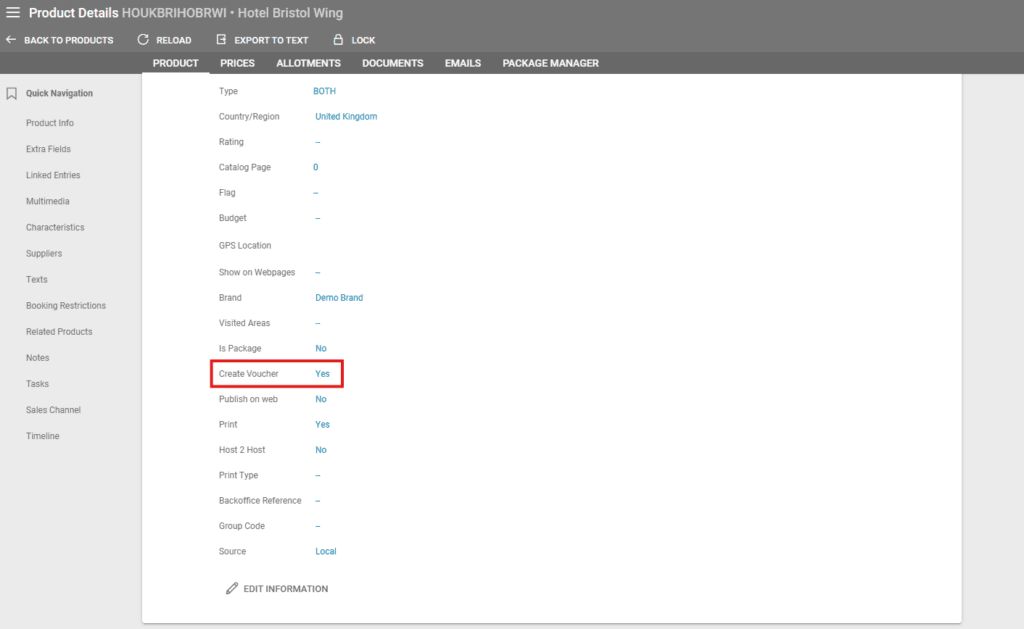Click the Reload icon
Screen dimensions: 1024x629
143,40
